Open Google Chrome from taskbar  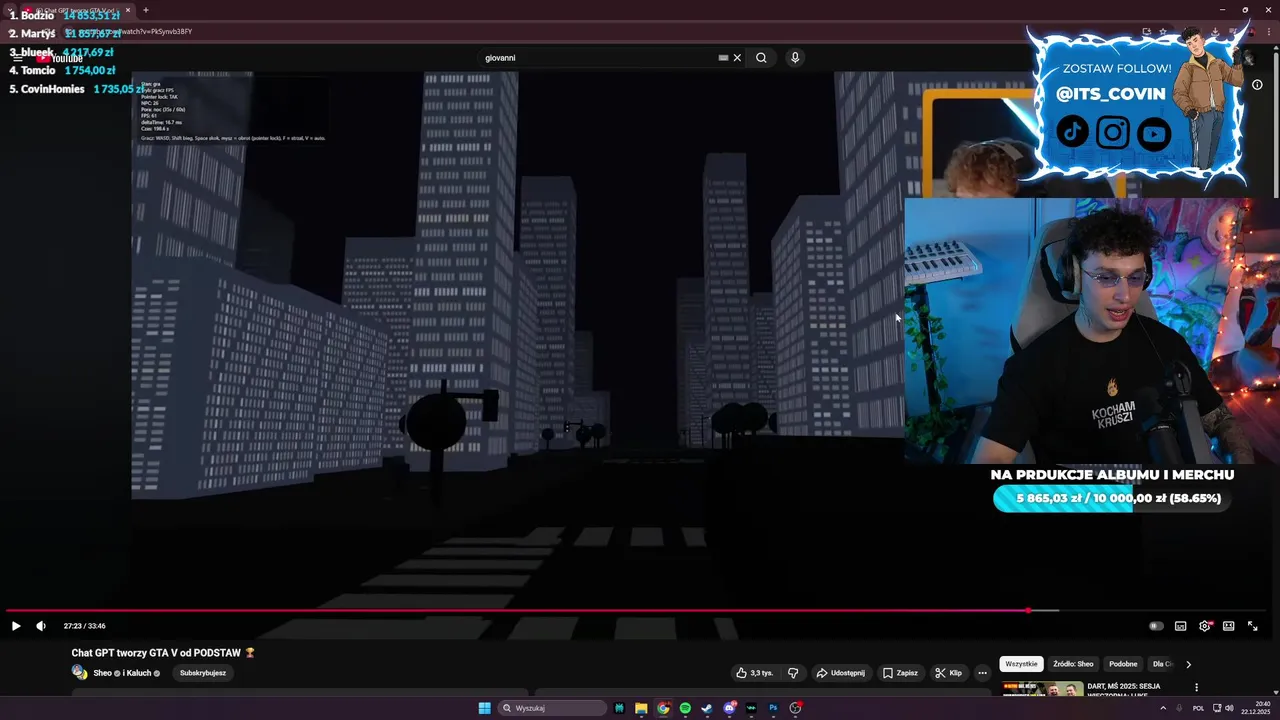663,708
